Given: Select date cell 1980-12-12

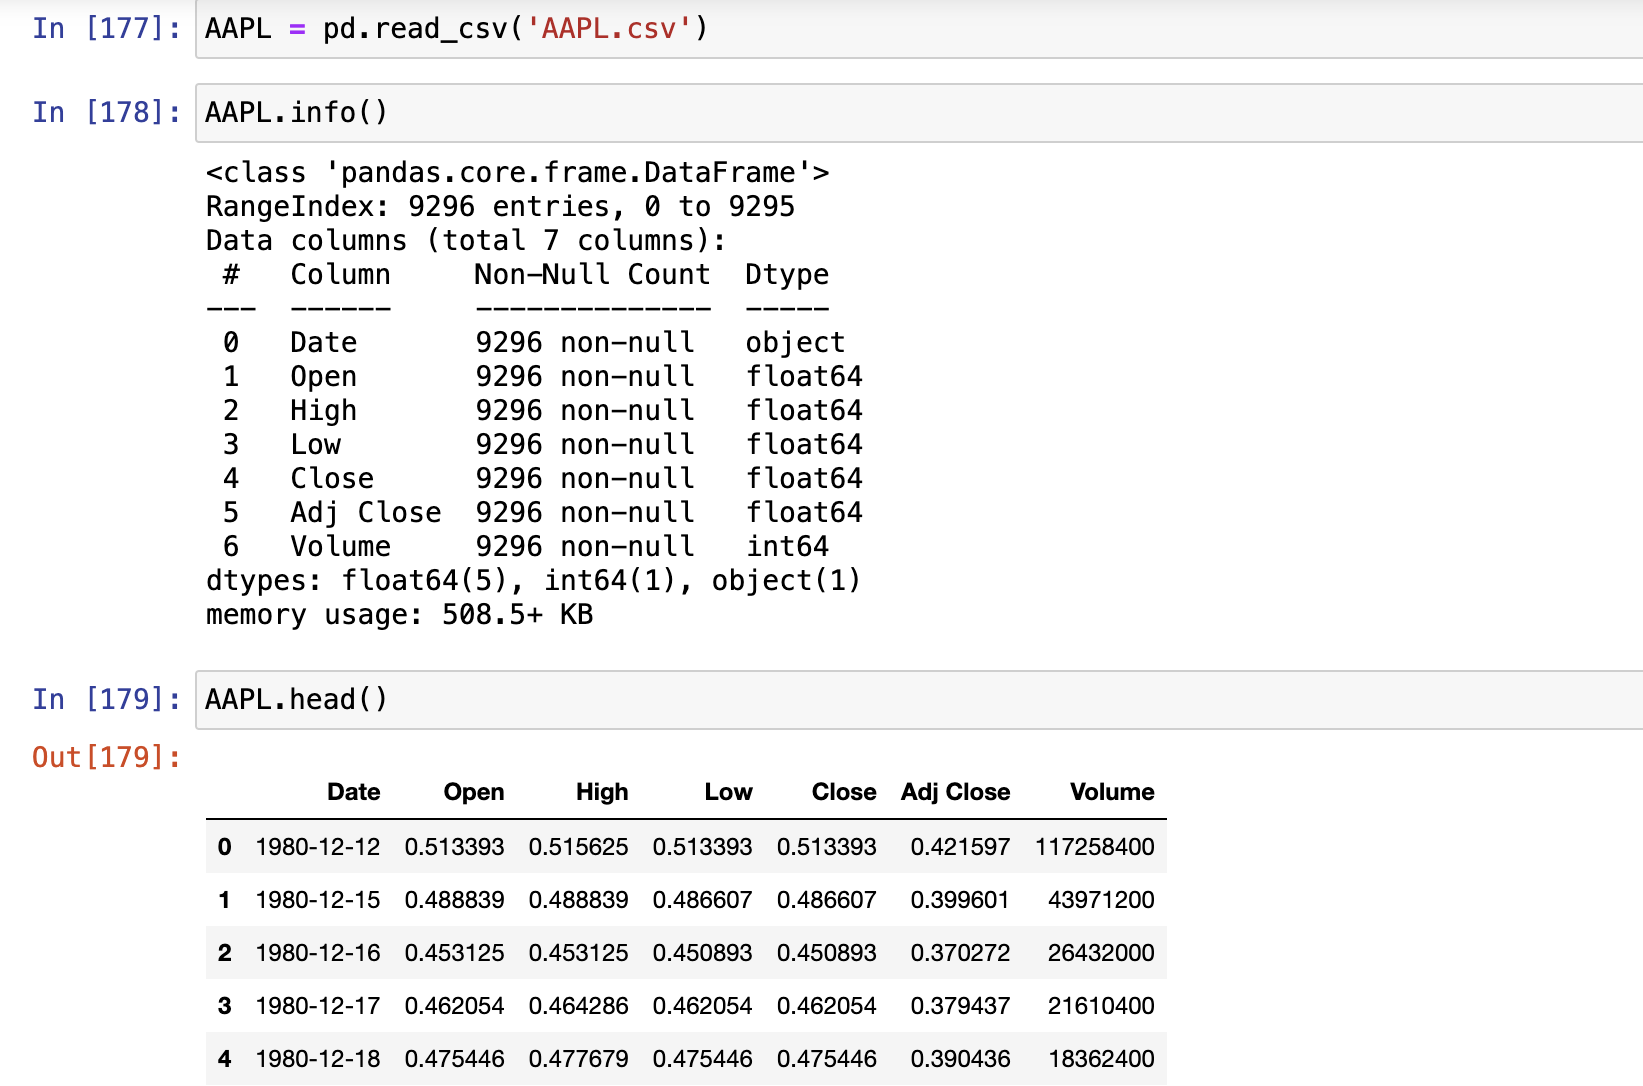Looking at the screenshot, I should (x=318, y=847).
